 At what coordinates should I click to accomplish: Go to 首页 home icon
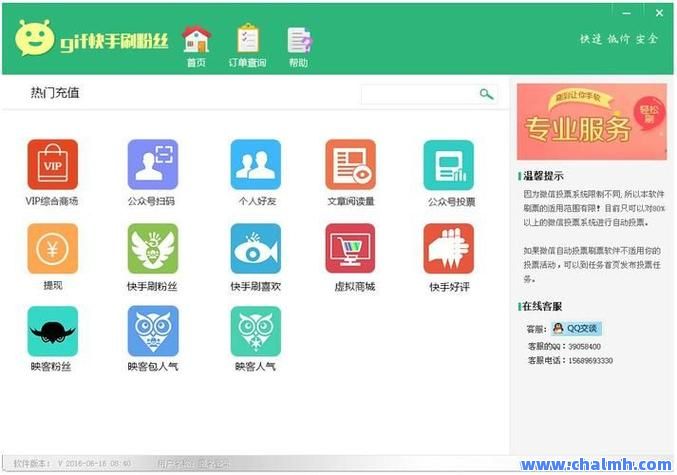(x=196, y=46)
